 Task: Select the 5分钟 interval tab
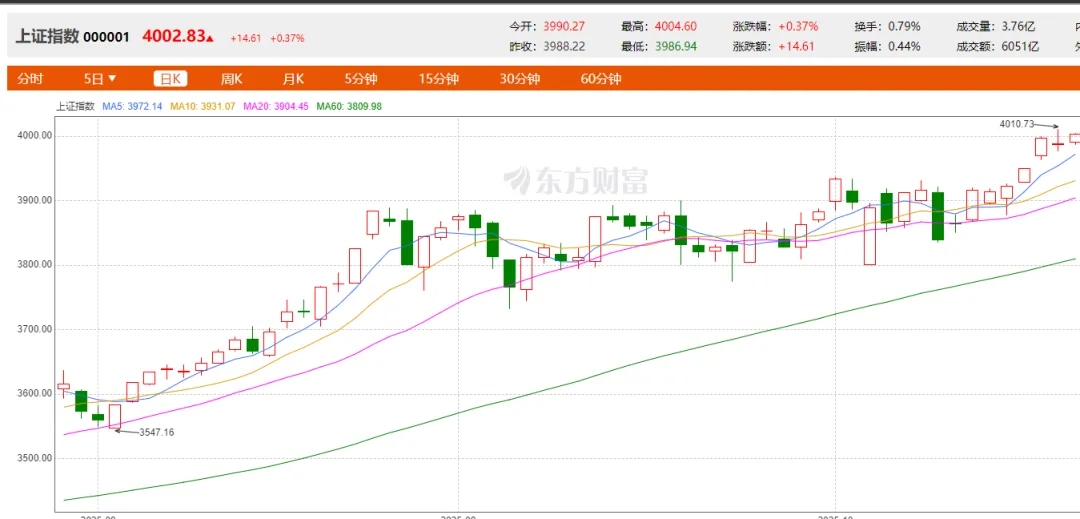pyautogui.click(x=360, y=79)
